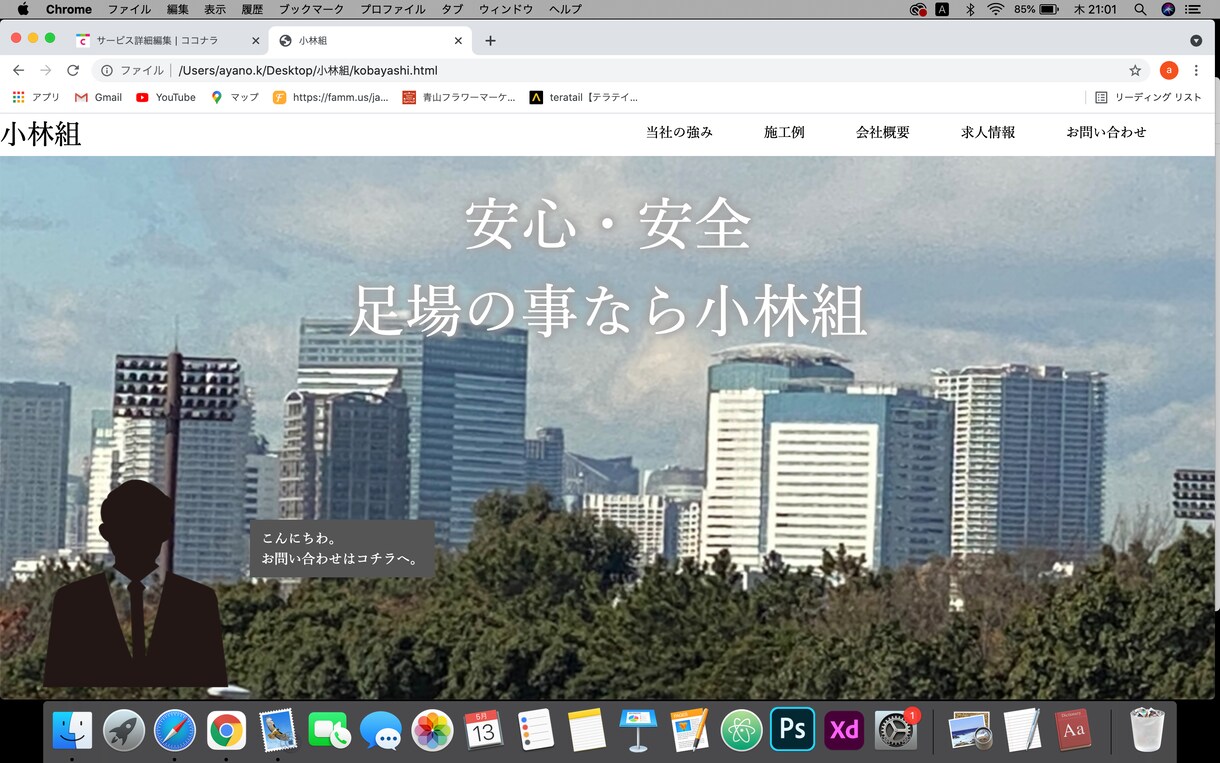Viewport: 1220px width, 763px height.
Task: Open the Trash in the Dock
Action: (x=1147, y=730)
